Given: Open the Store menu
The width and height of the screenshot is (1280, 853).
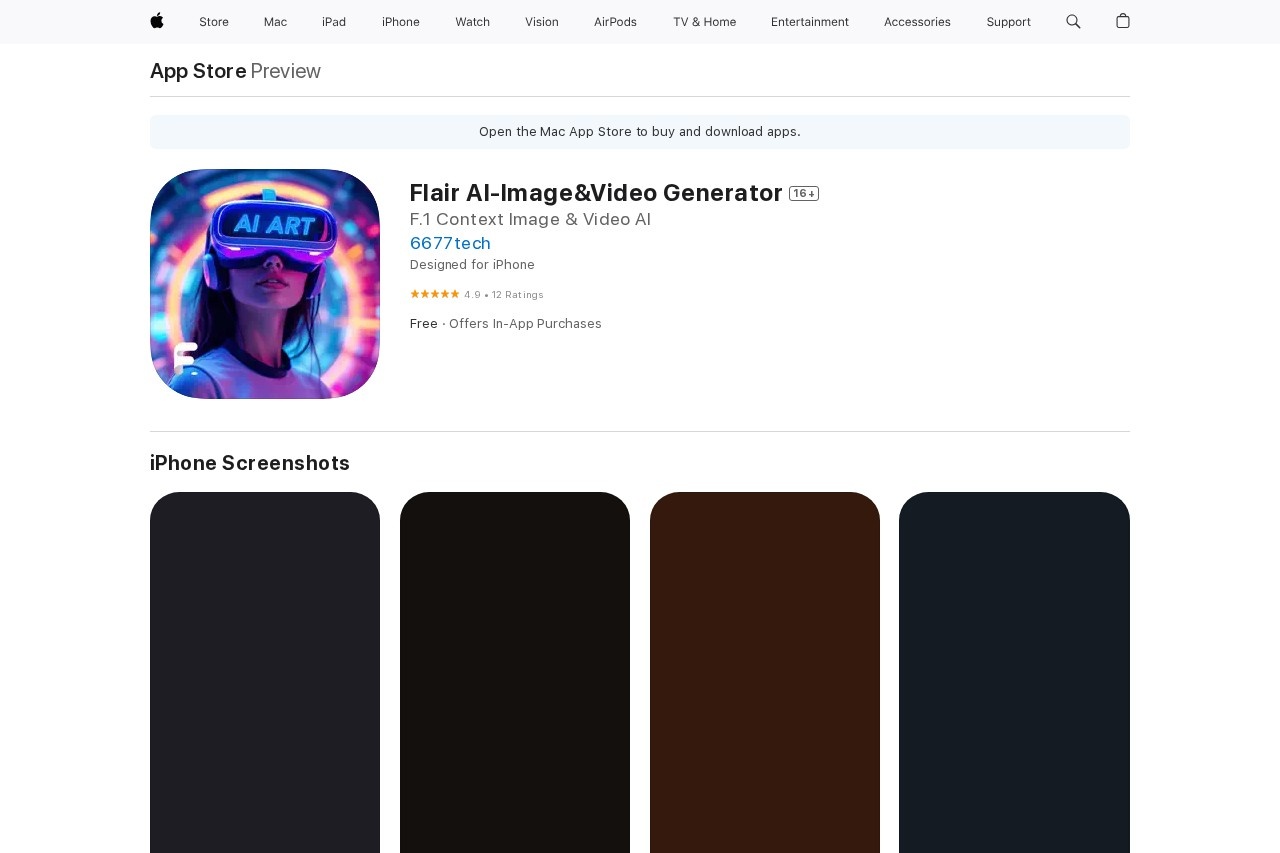Looking at the screenshot, I should tap(214, 22).
